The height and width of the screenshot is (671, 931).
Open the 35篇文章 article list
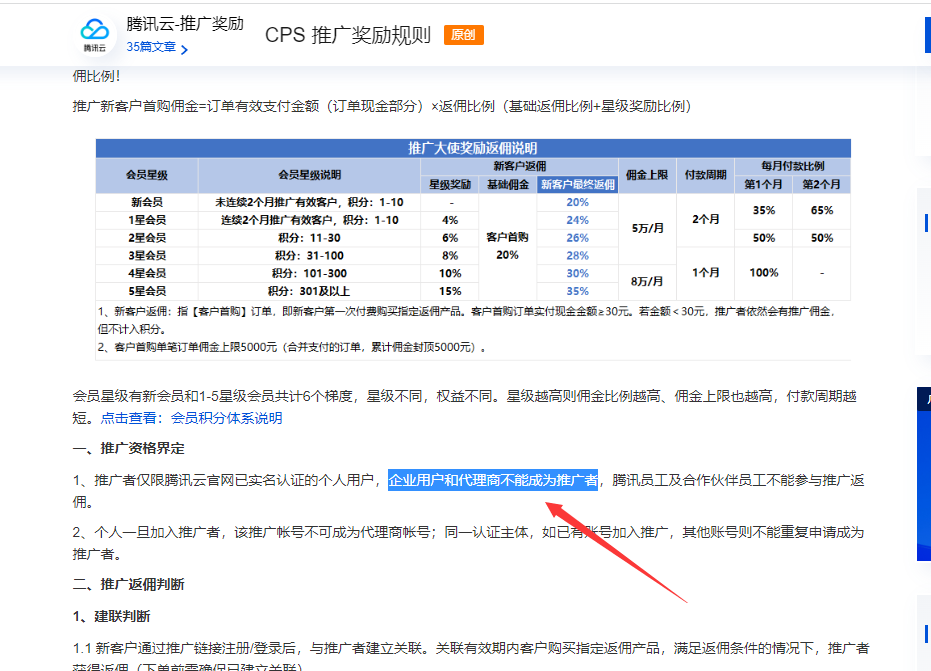tap(151, 46)
